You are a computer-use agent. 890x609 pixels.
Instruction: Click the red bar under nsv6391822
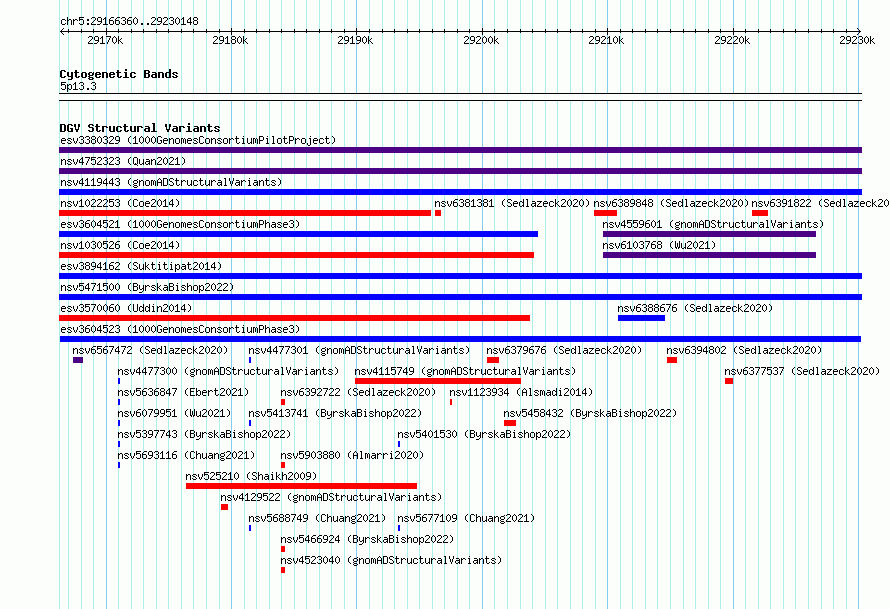click(760, 213)
